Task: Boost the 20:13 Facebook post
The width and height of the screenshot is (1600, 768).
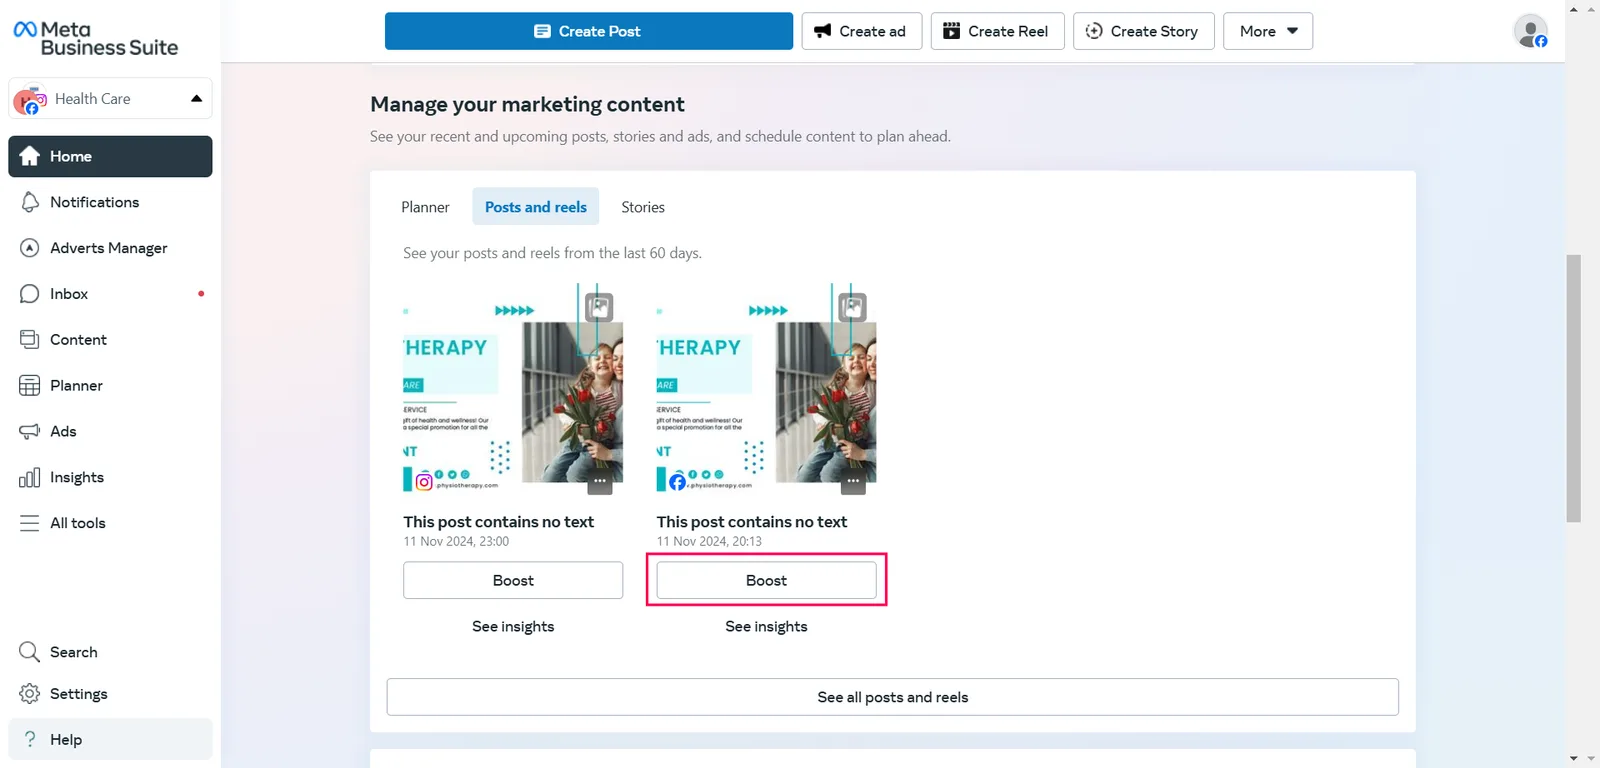Action: [766, 580]
